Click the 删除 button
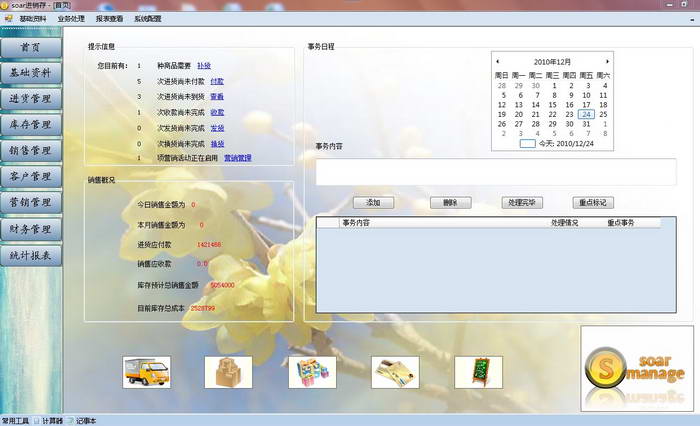The width and height of the screenshot is (700, 426). tap(450, 203)
